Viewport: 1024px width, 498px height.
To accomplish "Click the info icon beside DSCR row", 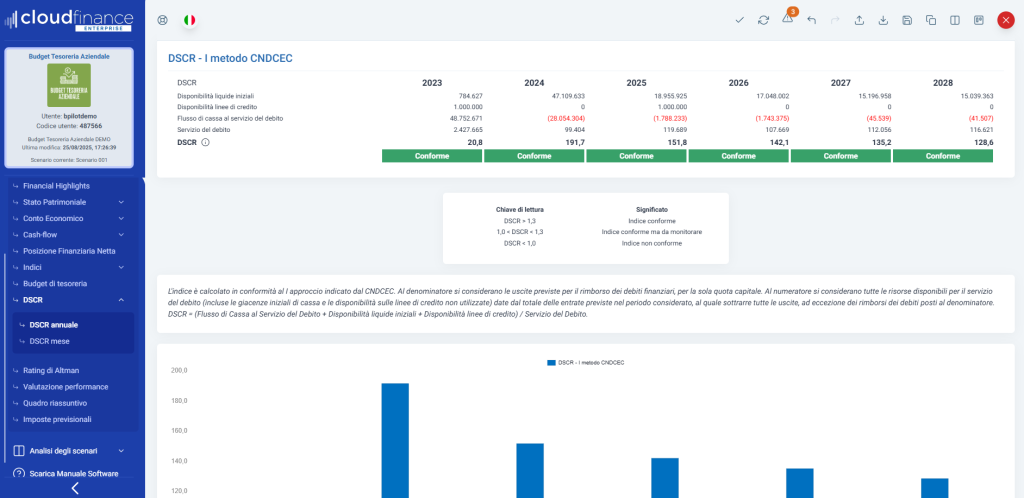I will click(205, 143).
